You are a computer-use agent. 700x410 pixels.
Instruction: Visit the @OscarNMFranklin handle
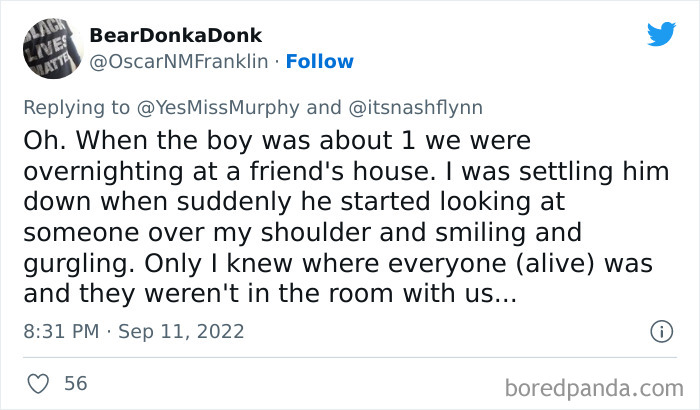click(x=181, y=61)
